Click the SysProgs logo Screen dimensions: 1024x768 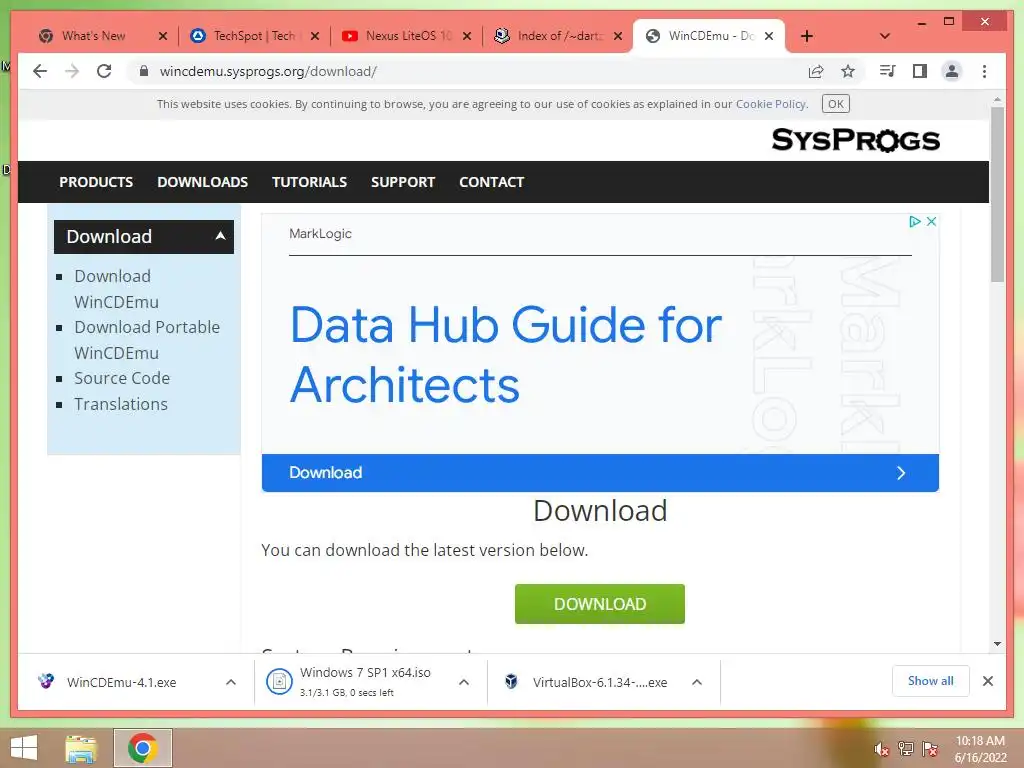856,140
